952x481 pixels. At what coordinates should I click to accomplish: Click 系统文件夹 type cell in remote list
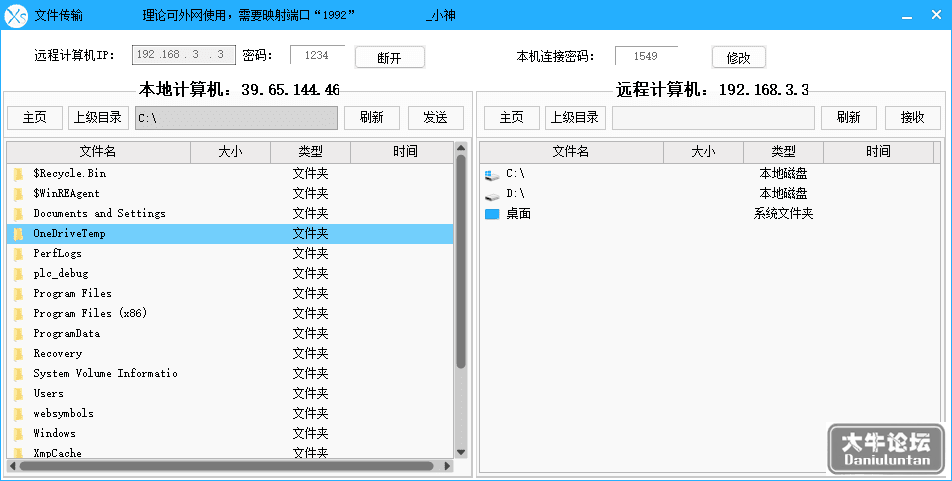[x=783, y=214]
